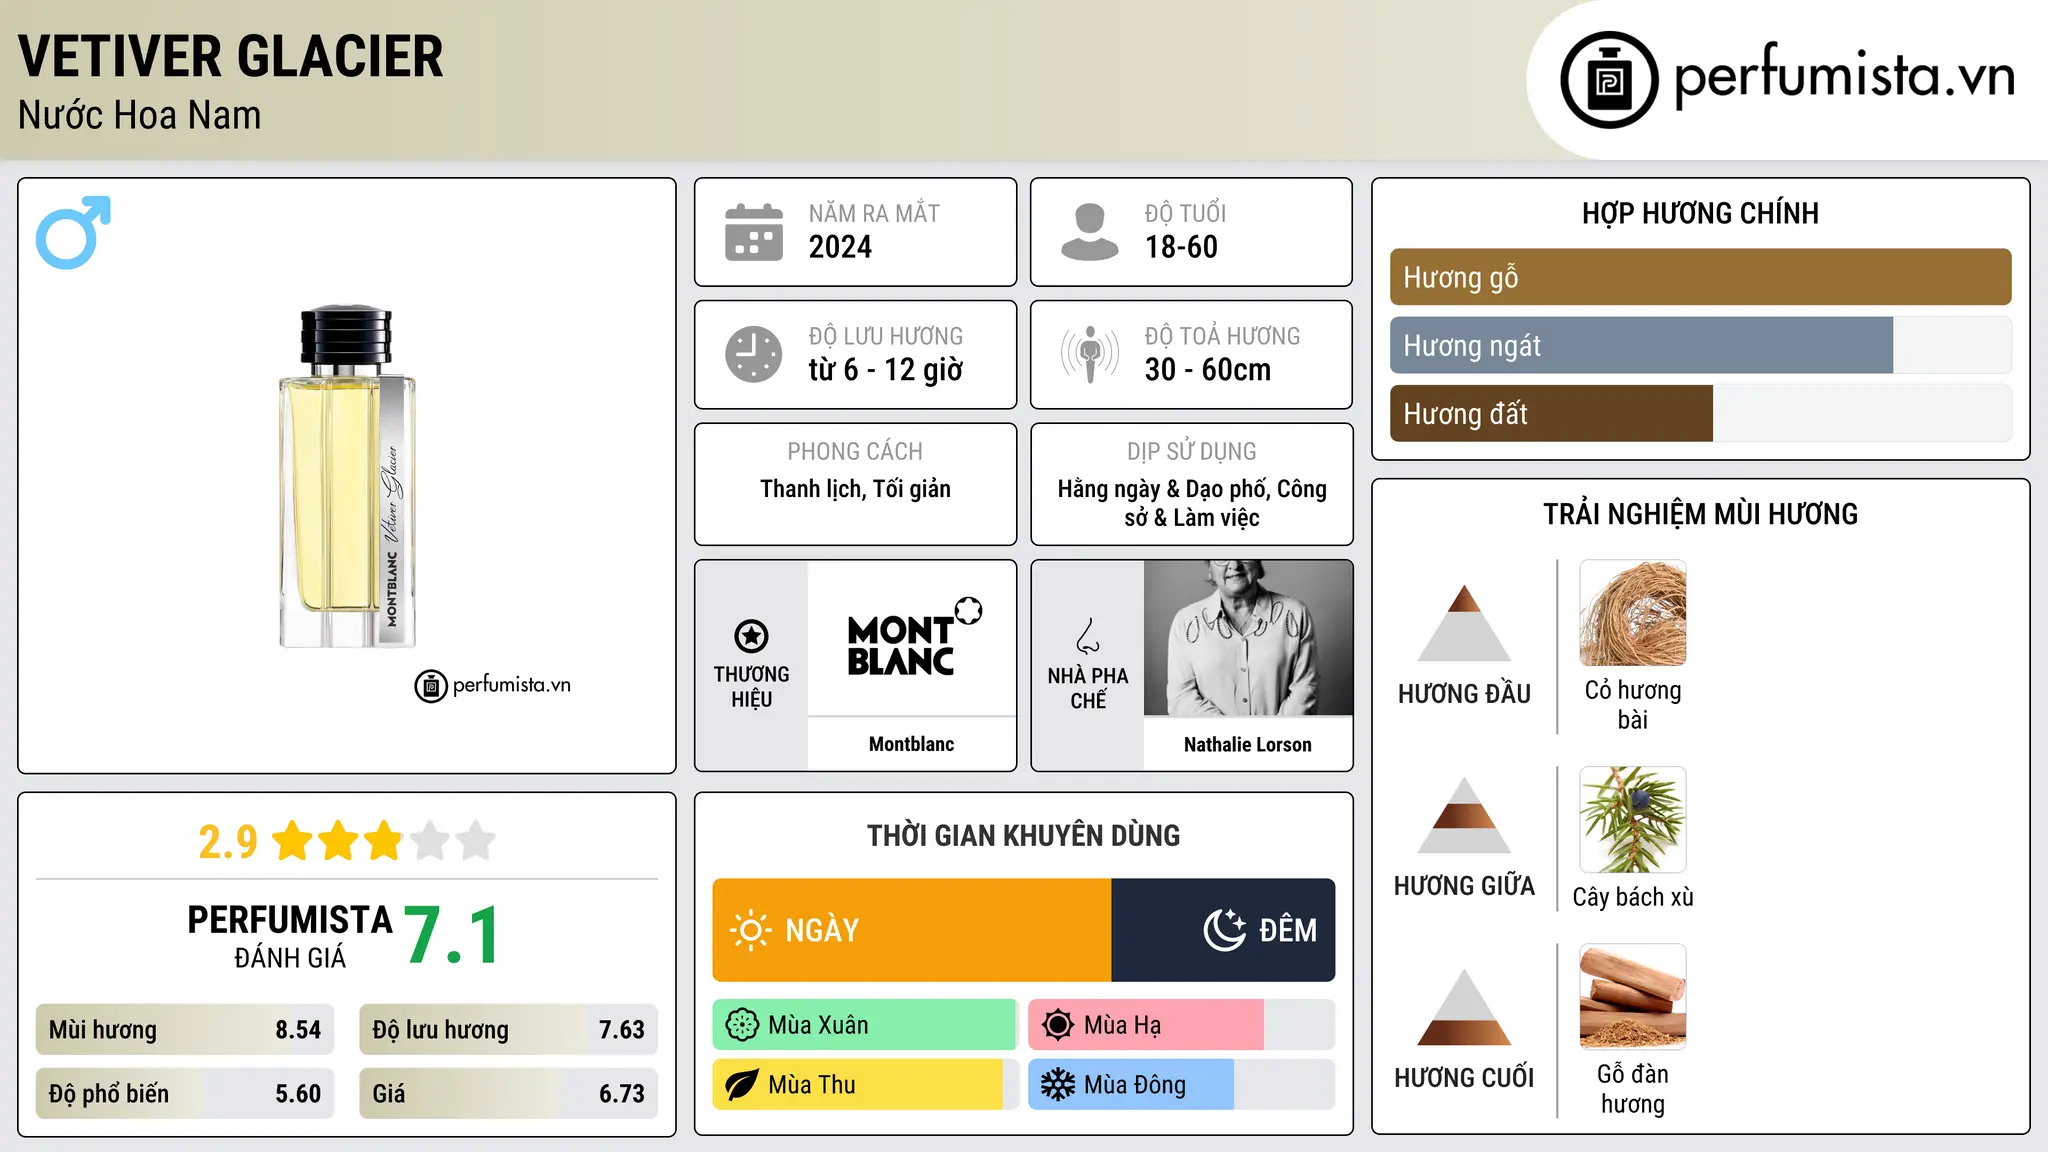2048x1152 pixels.
Task: Click the clock icon for longevity
Action: click(x=754, y=354)
